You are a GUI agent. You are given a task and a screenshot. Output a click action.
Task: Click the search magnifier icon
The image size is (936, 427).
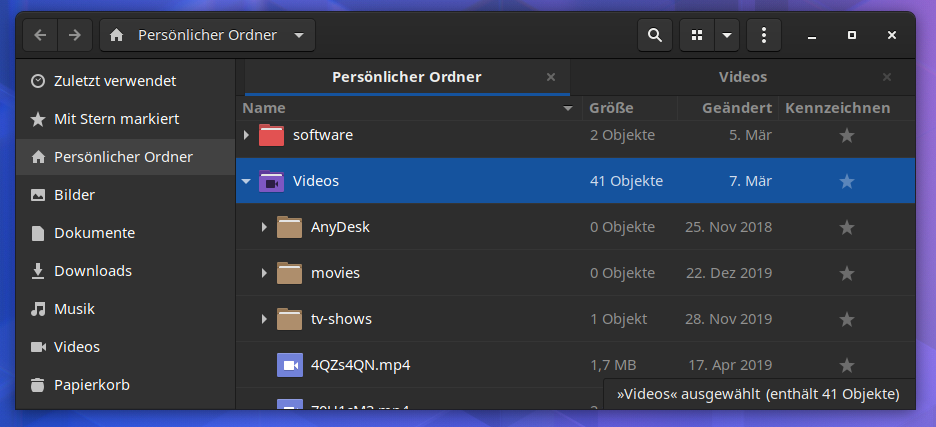(x=654, y=35)
